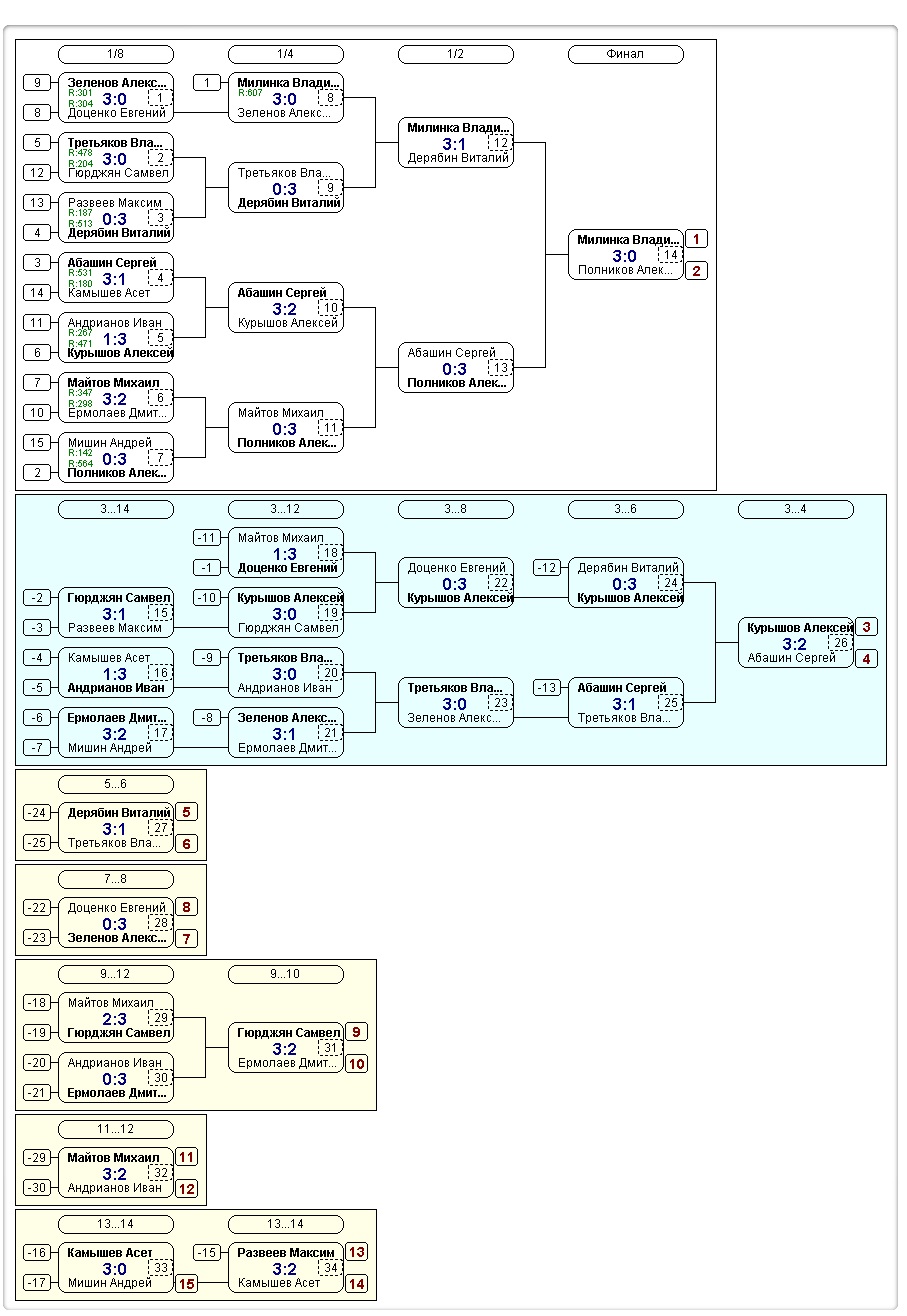Click the red place badge 11 beside Майтов Михаил
This screenshot has height=1316, width=907.
187,1157
